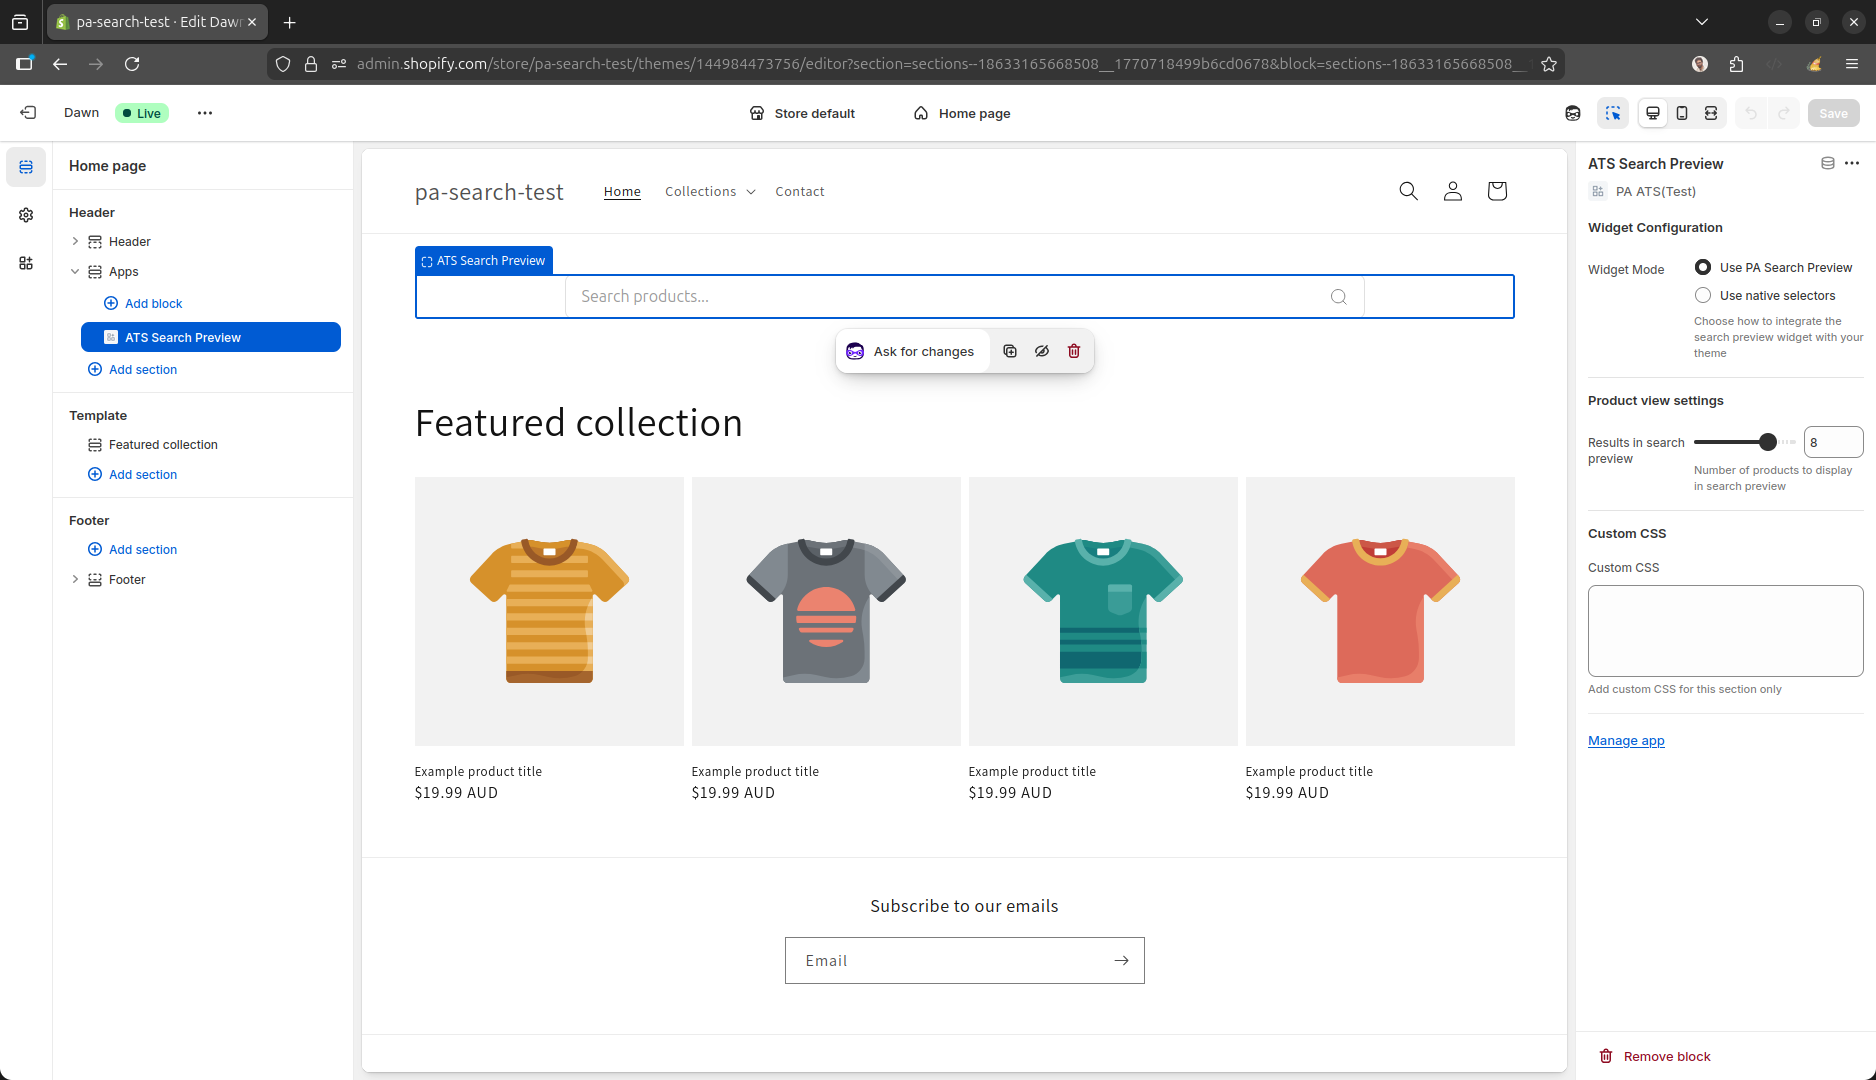Duplicate the ATS Search Preview block
The height and width of the screenshot is (1080, 1876).
[1010, 351]
